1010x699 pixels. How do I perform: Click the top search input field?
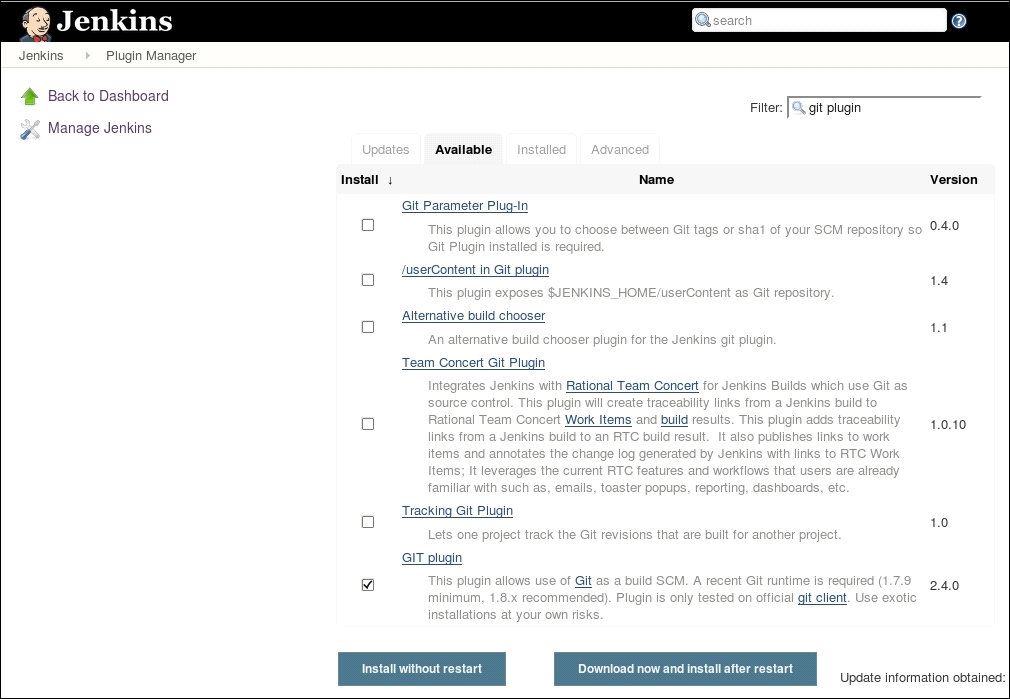point(825,21)
